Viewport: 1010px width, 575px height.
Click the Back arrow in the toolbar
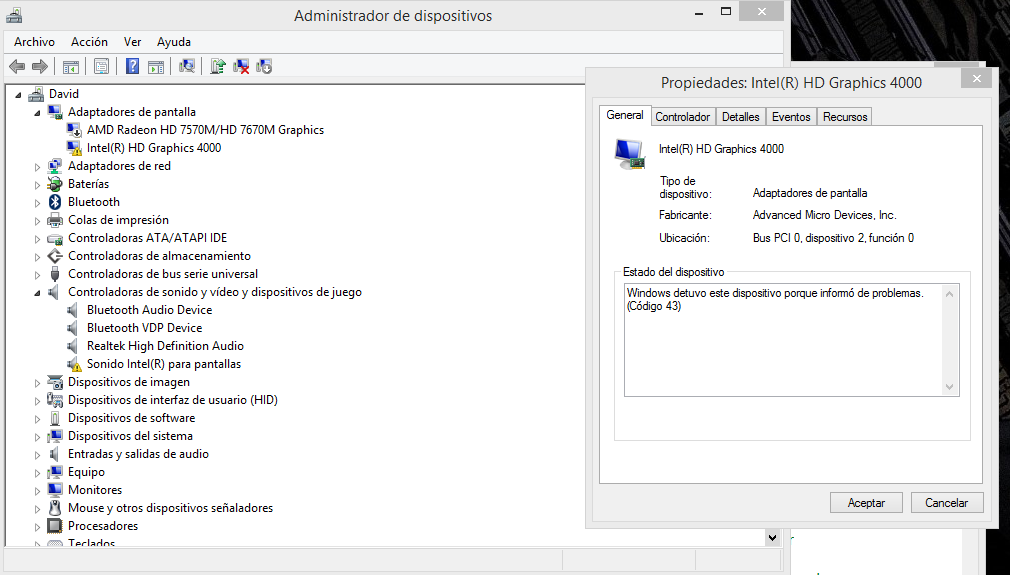17,66
